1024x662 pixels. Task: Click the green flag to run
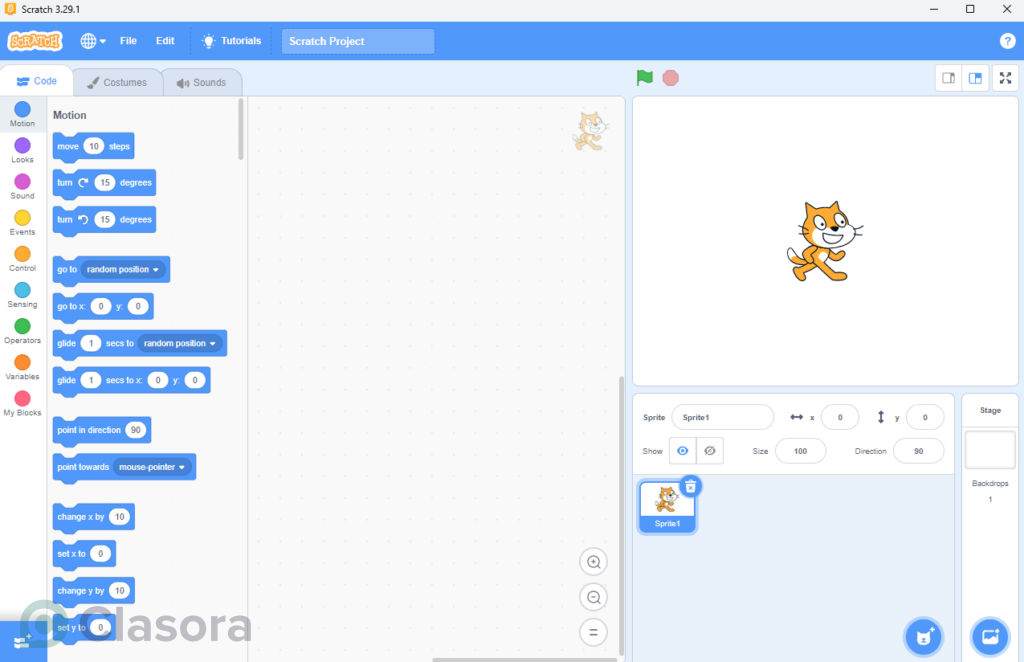pos(645,78)
